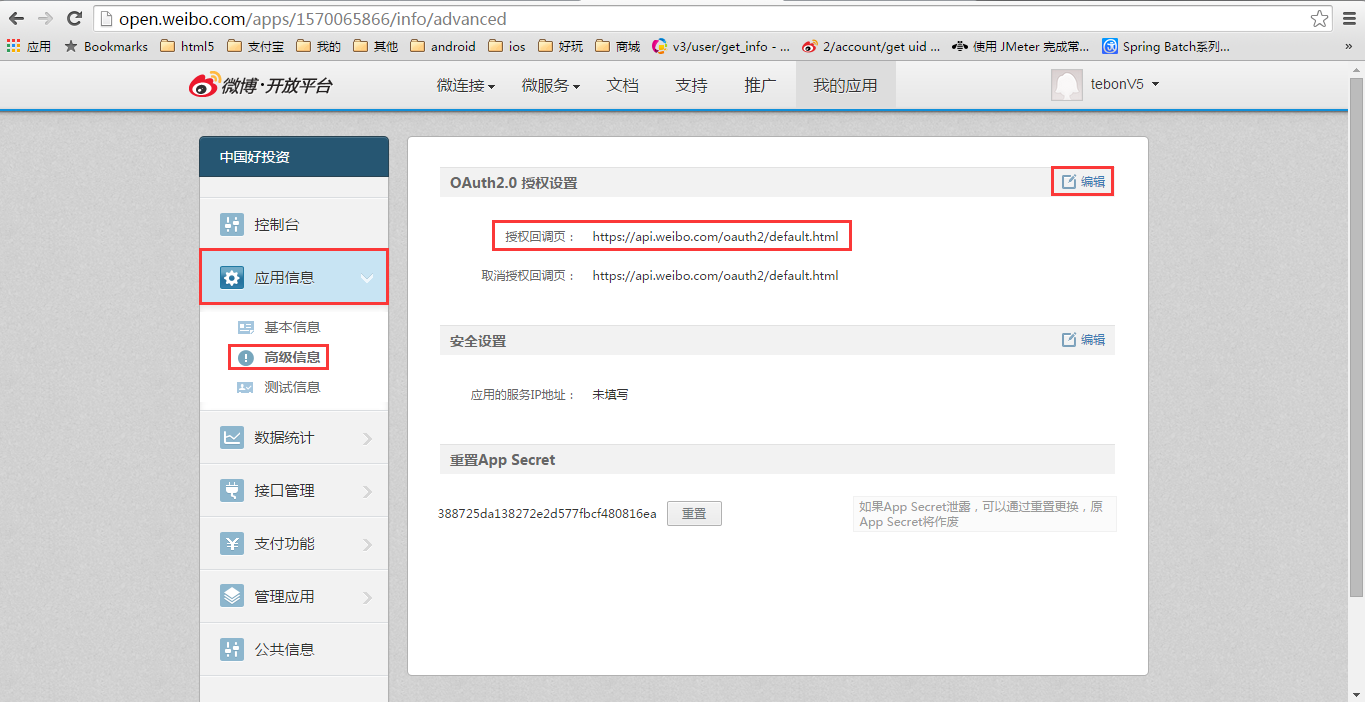The width and height of the screenshot is (1365, 702).
Task: Open 微服务 dropdown menu
Action: [x=550, y=86]
